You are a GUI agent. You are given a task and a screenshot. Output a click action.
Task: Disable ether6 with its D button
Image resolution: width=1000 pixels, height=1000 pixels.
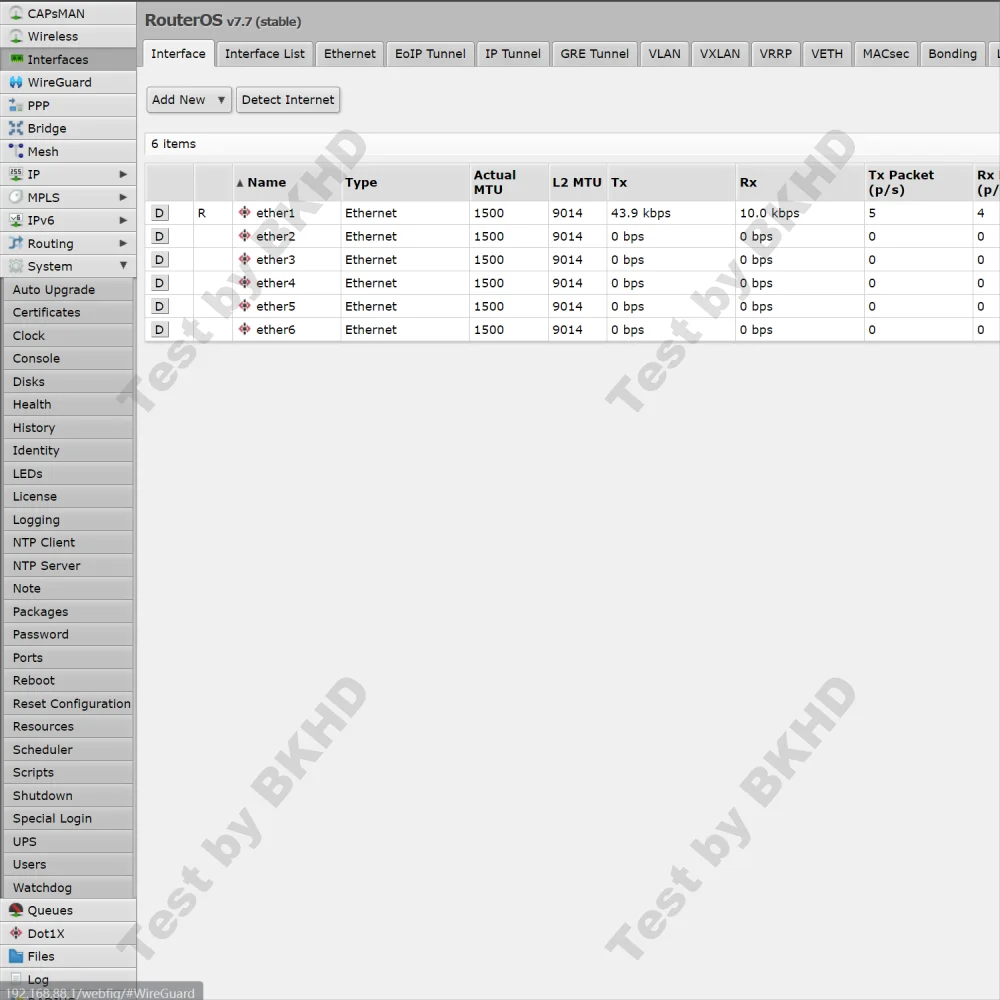coord(159,330)
